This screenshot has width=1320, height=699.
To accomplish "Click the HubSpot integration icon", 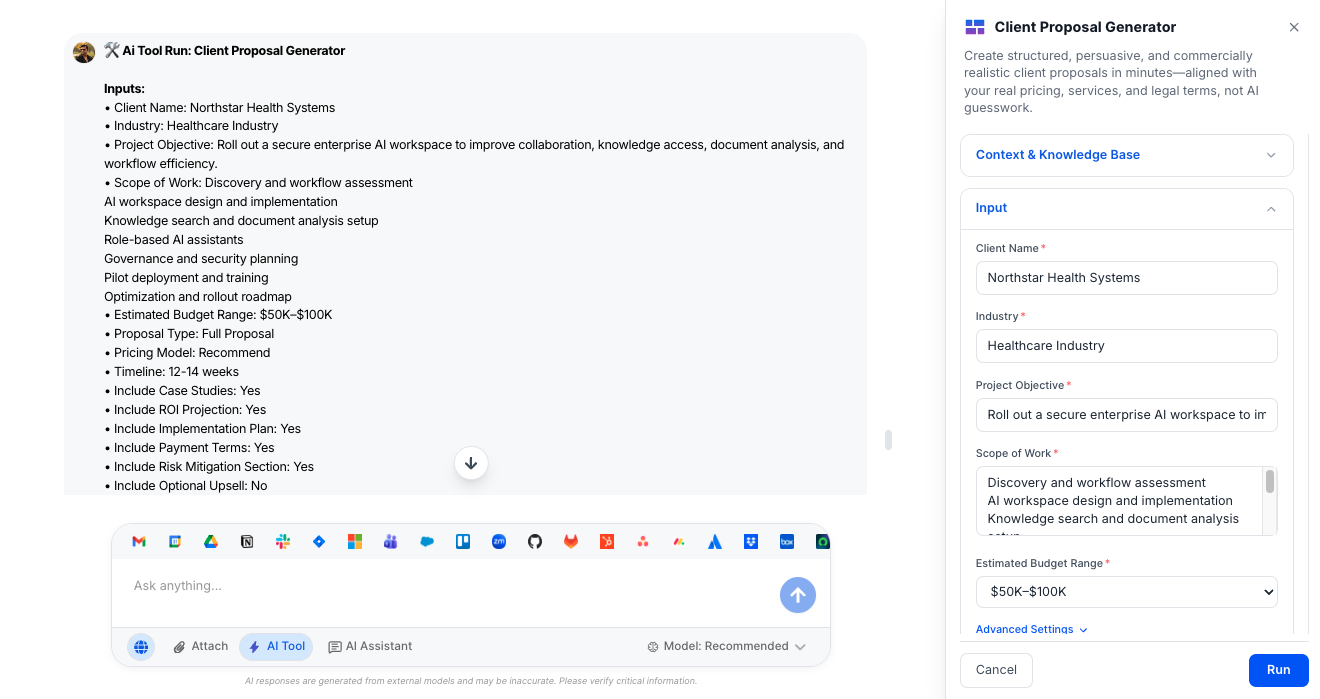I will (x=607, y=541).
